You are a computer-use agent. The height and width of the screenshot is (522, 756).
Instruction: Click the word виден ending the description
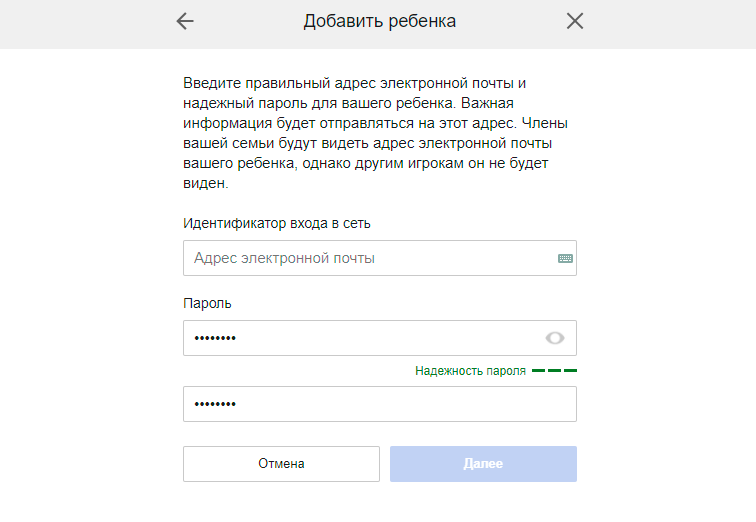point(205,184)
